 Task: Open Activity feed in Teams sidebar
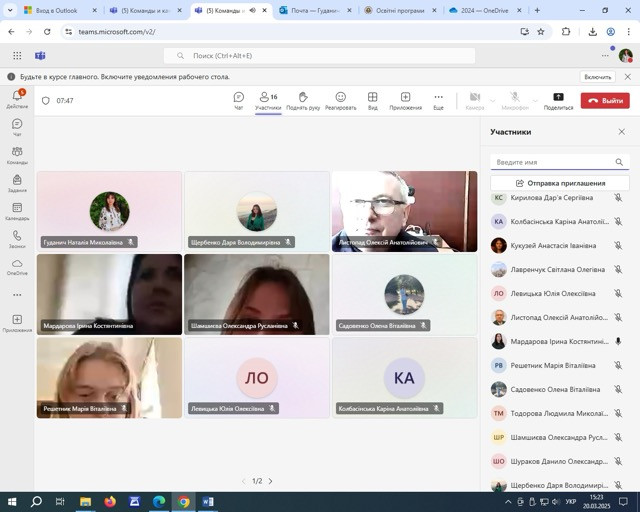point(17,99)
